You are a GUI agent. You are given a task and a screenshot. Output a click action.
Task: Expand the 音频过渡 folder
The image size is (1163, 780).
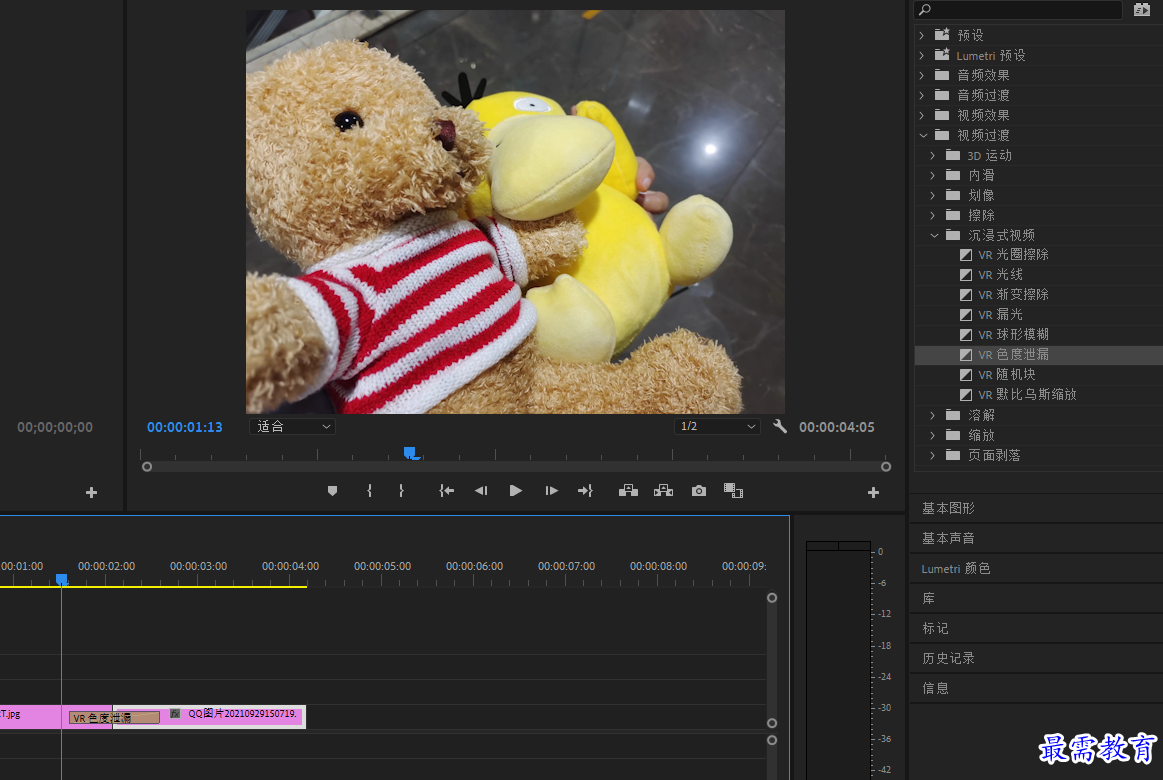pos(922,95)
